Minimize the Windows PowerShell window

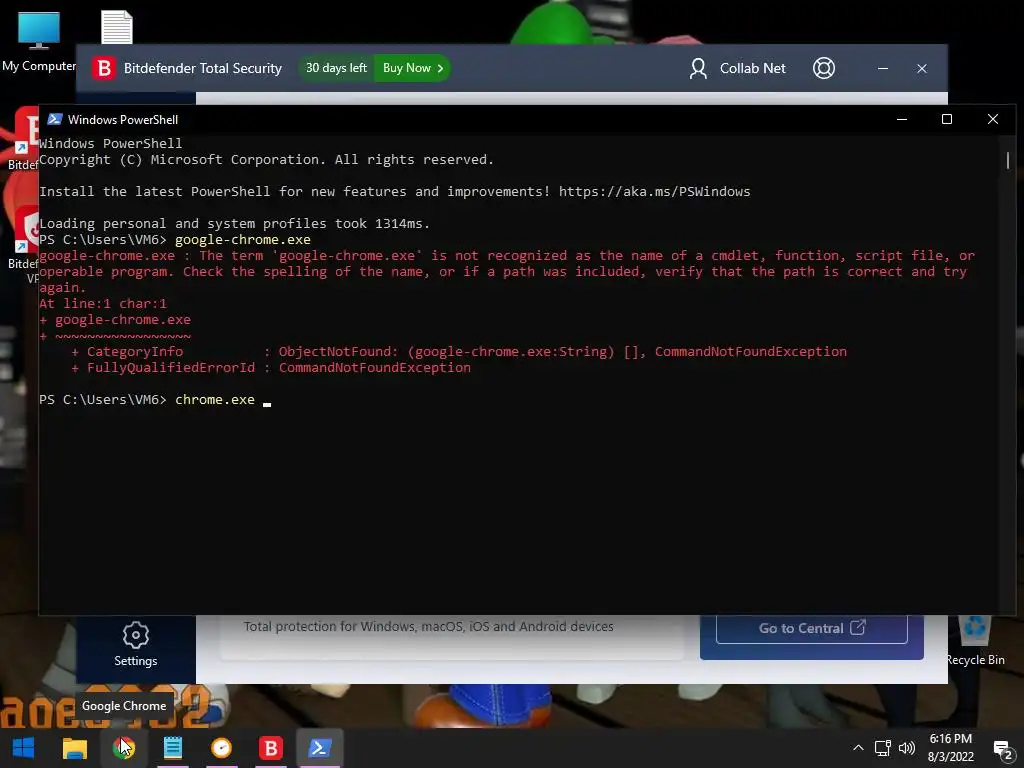[x=902, y=119]
